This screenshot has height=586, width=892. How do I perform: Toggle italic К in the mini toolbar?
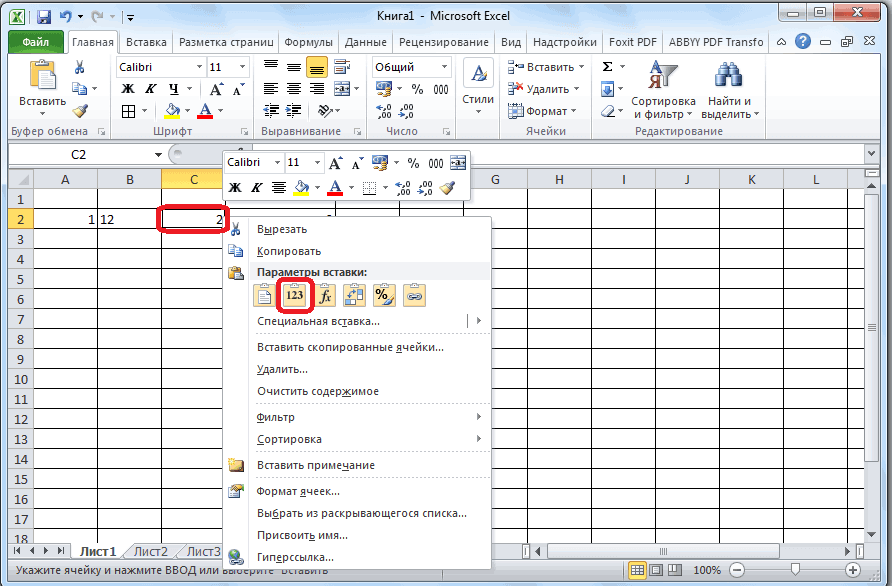click(x=257, y=187)
